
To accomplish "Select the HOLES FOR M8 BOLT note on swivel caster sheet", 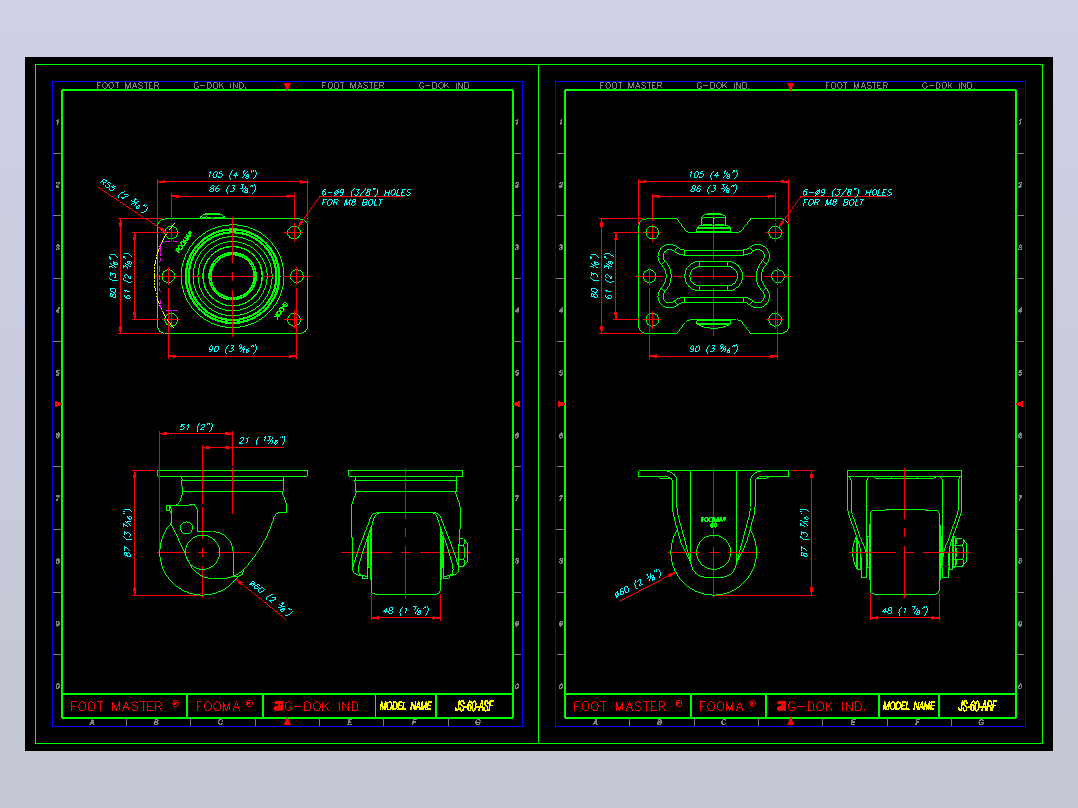I will pyautogui.click(x=366, y=197).
